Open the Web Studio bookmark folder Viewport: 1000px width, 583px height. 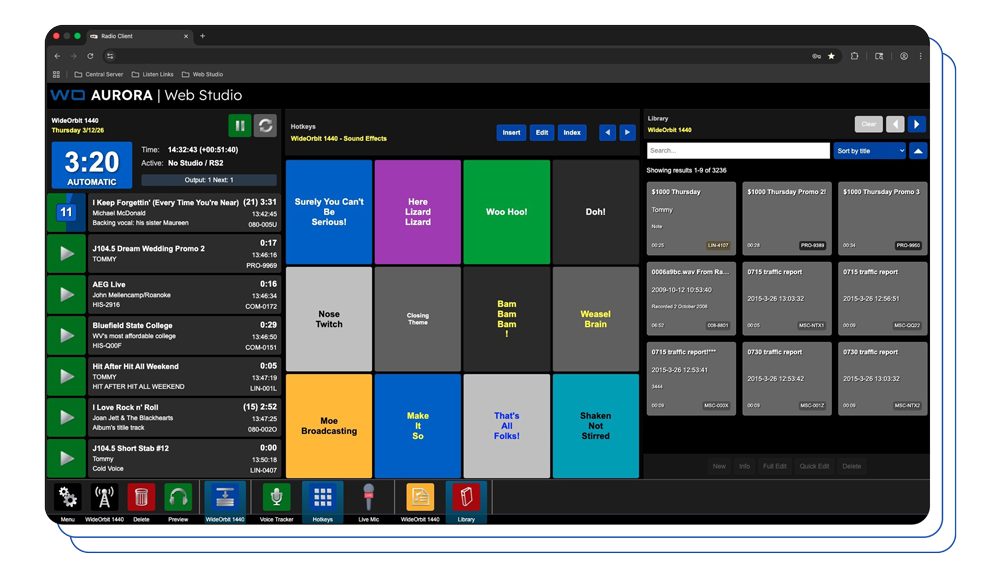click(202, 75)
